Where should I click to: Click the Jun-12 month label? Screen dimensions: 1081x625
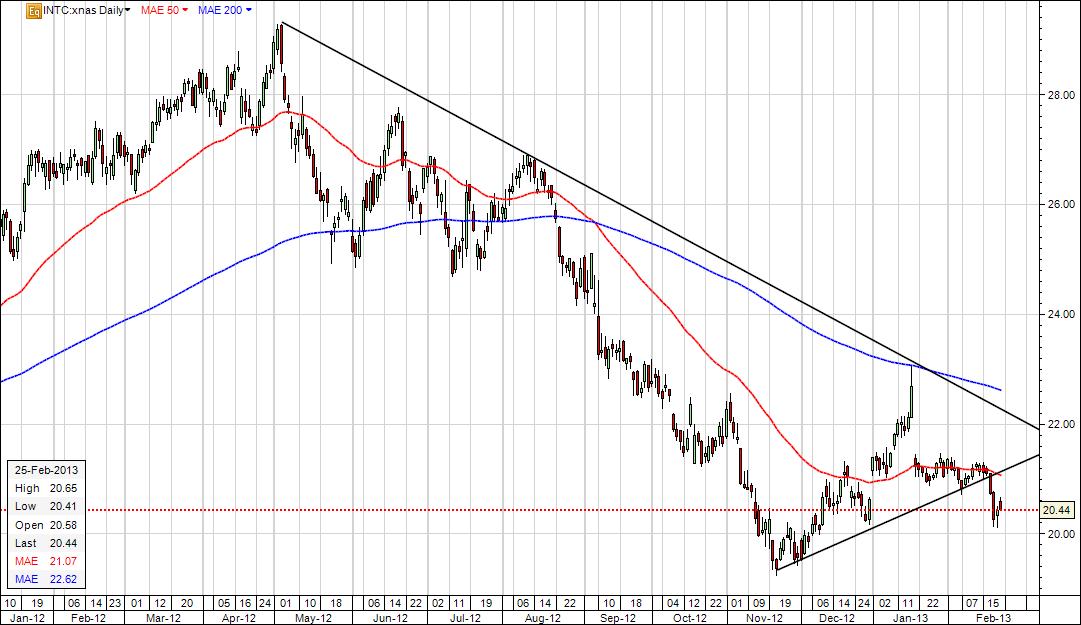point(392,617)
